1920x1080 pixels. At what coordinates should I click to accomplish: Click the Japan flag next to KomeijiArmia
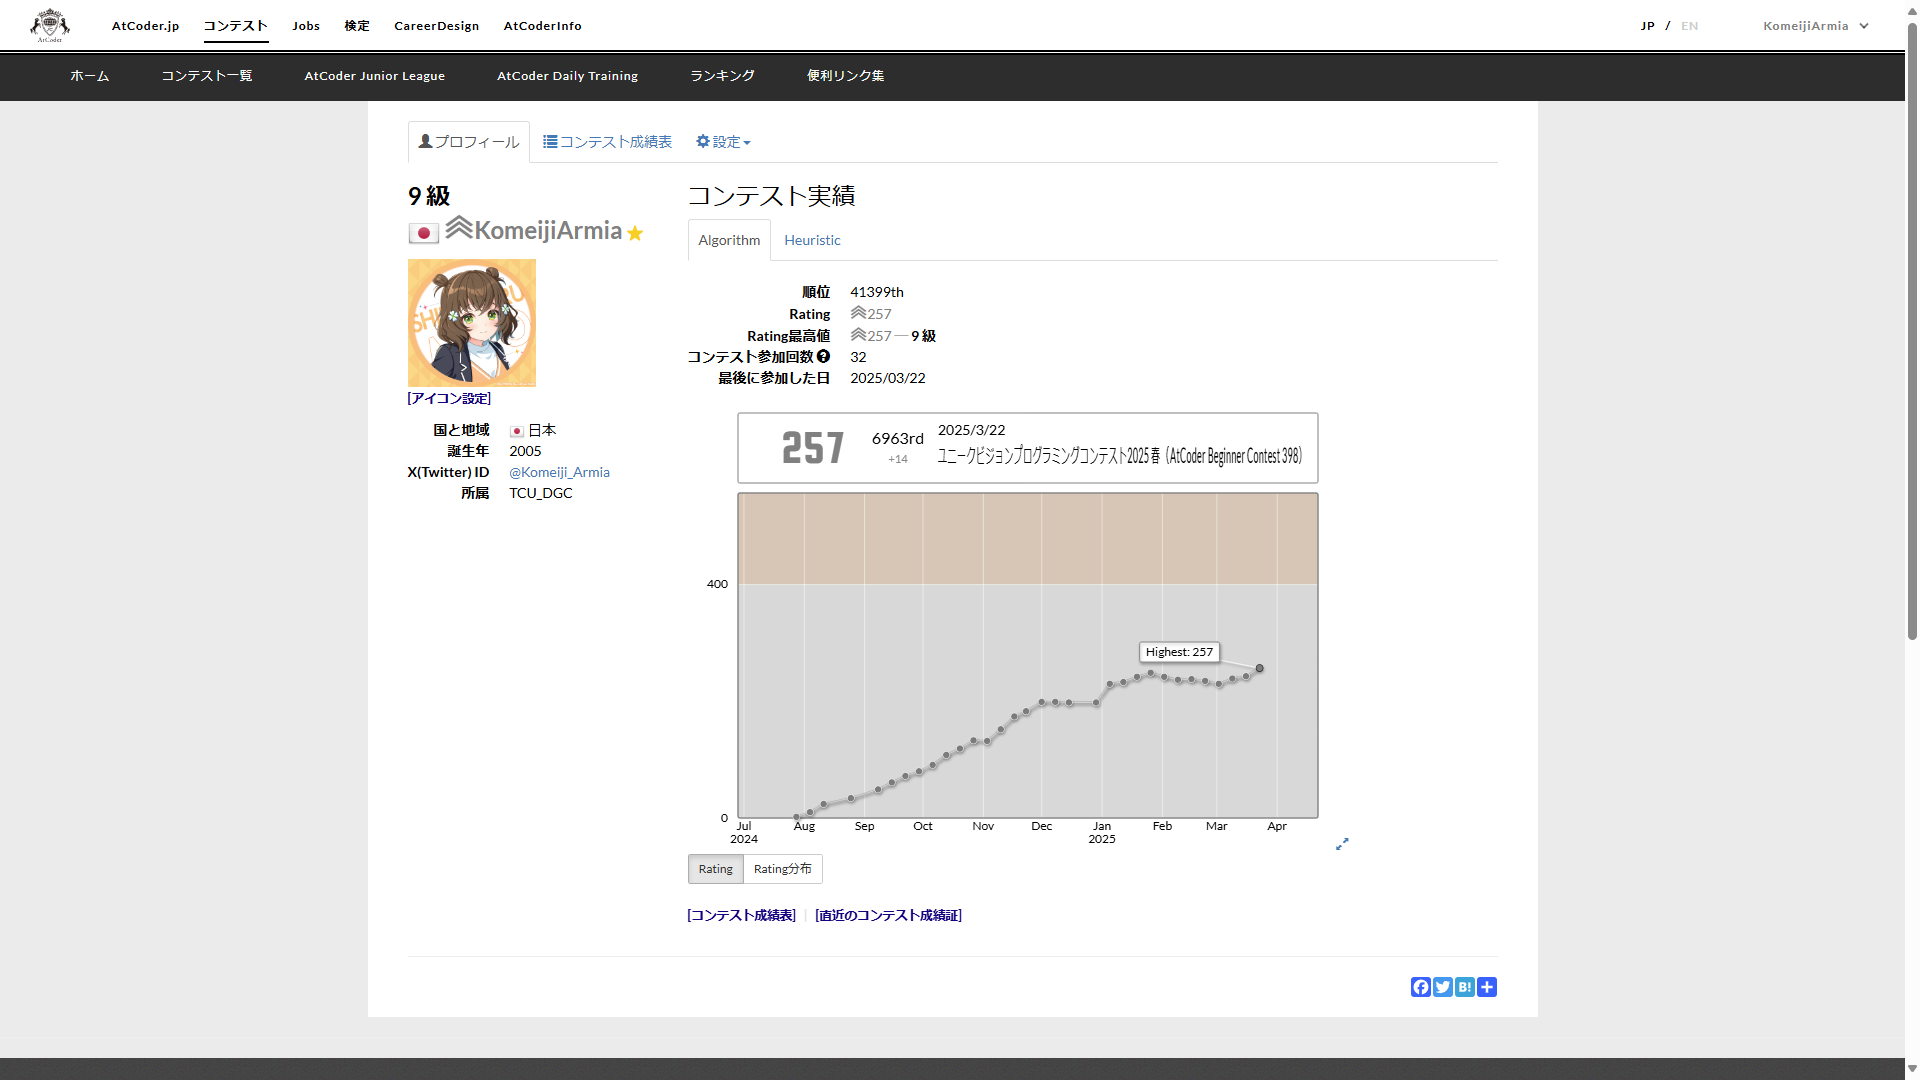coord(423,232)
